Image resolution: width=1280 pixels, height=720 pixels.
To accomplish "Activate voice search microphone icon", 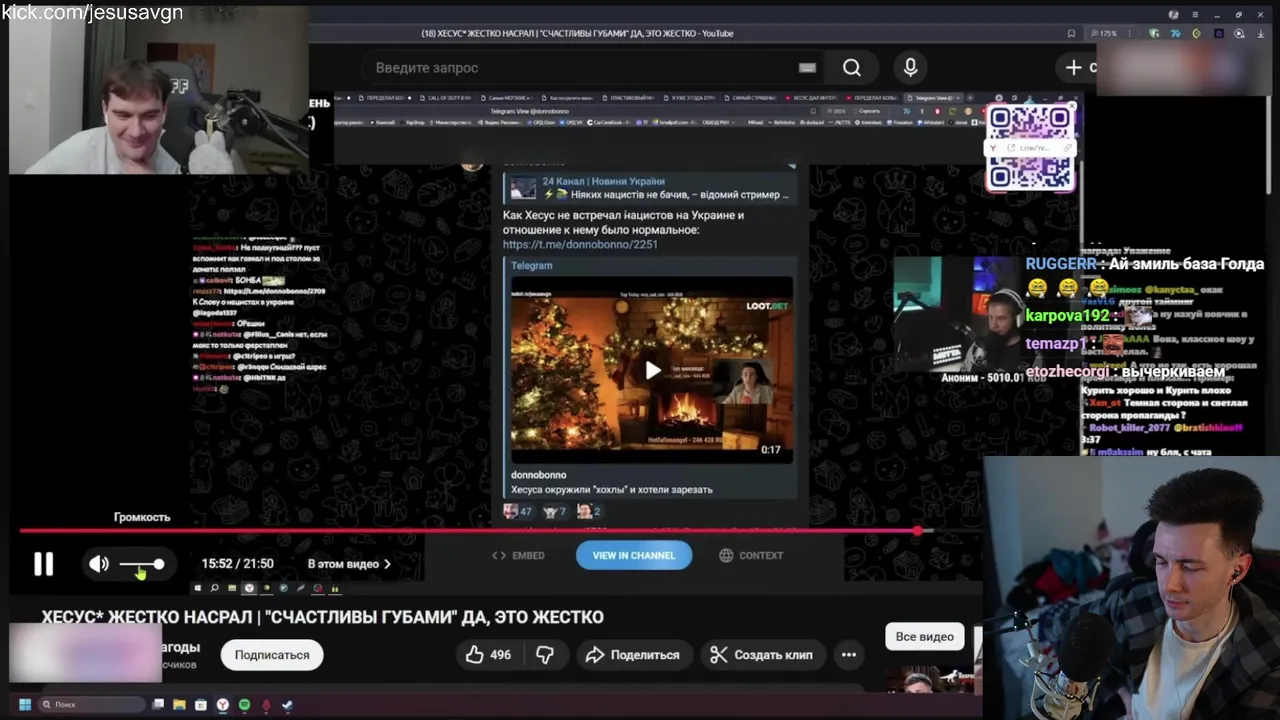I will click(910, 67).
